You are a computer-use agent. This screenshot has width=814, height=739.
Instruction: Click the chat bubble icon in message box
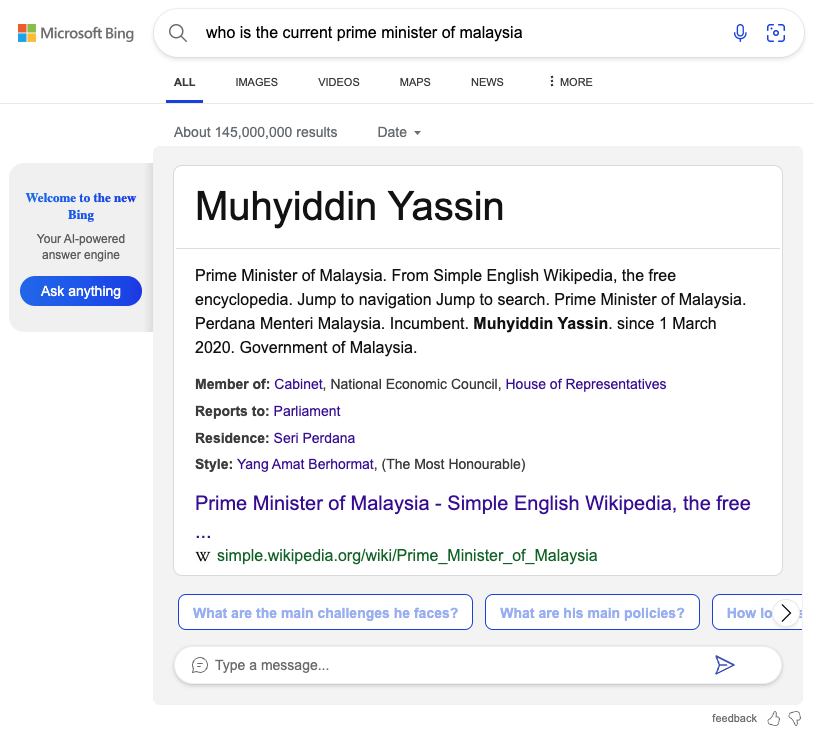[200, 665]
